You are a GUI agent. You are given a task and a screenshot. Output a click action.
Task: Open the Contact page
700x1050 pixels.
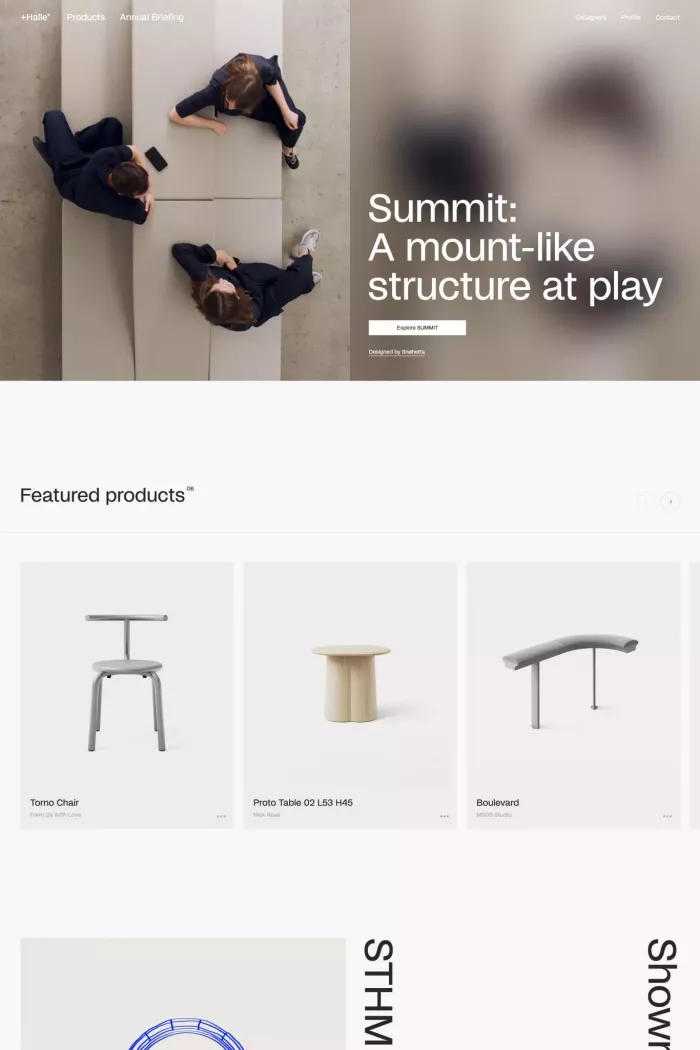coord(667,17)
